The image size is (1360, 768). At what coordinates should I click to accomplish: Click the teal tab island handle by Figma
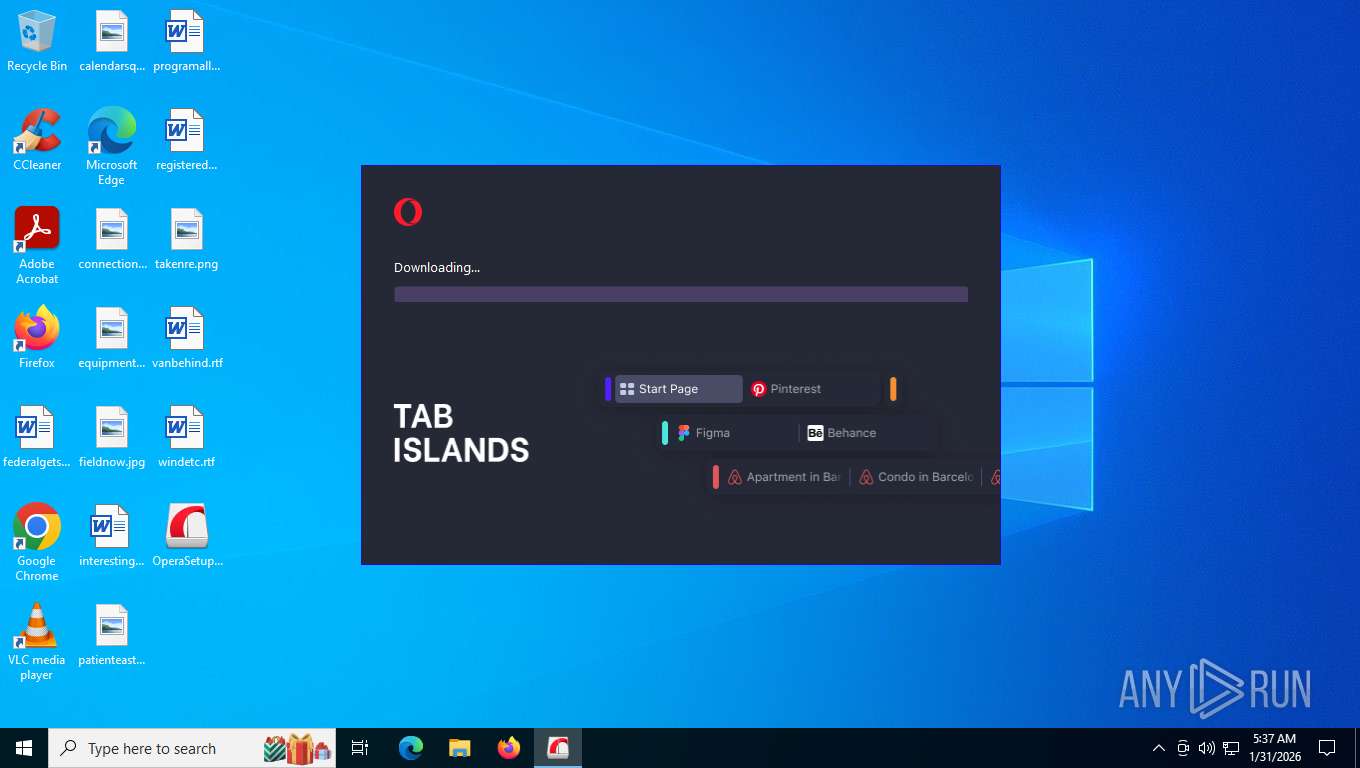tap(665, 433)
